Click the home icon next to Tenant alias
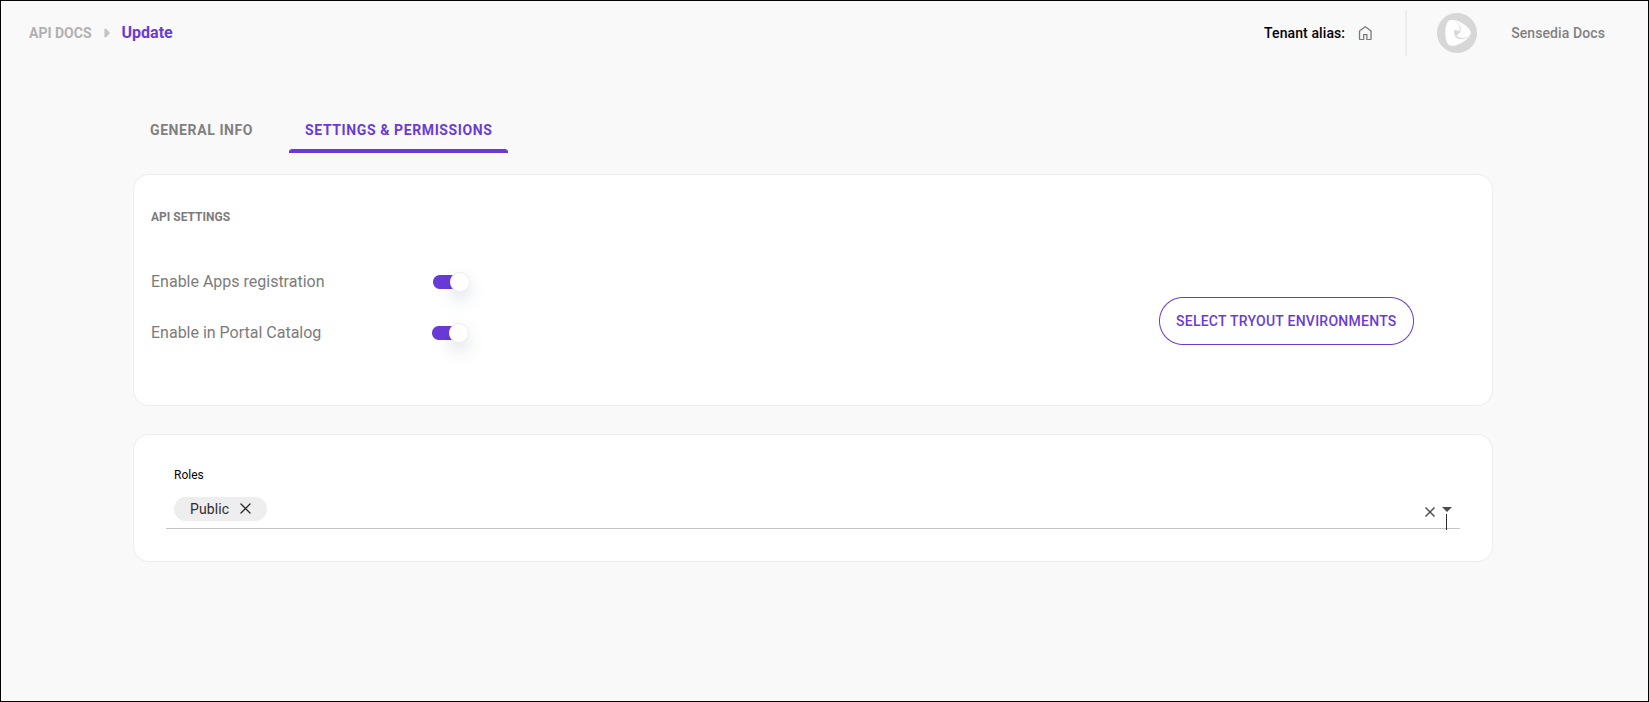The image size is (1649, 702). click(x=1365, y=32)
